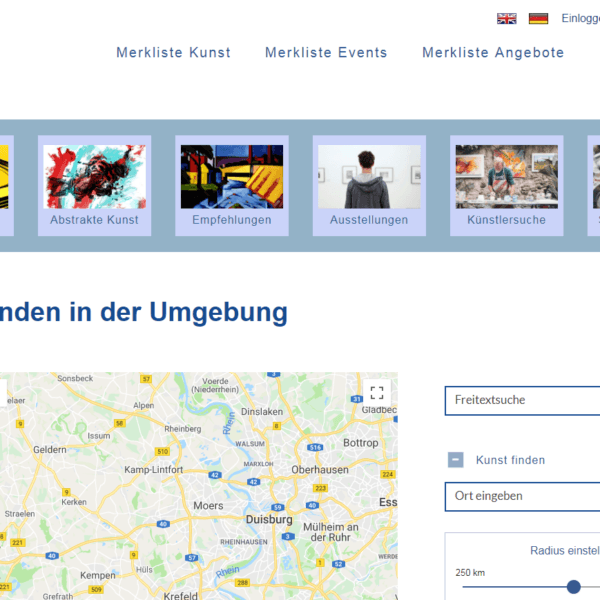Click the radius slider handle
This screenshot has width=600, height=600.
pos(574,586)
